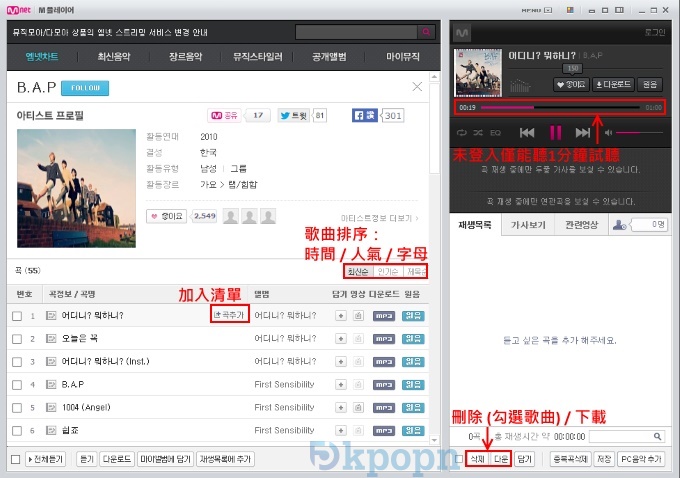Click the Twitter tweet button
Screen dimensions: 680x478
pyautogui.click(x=294, y=115)
